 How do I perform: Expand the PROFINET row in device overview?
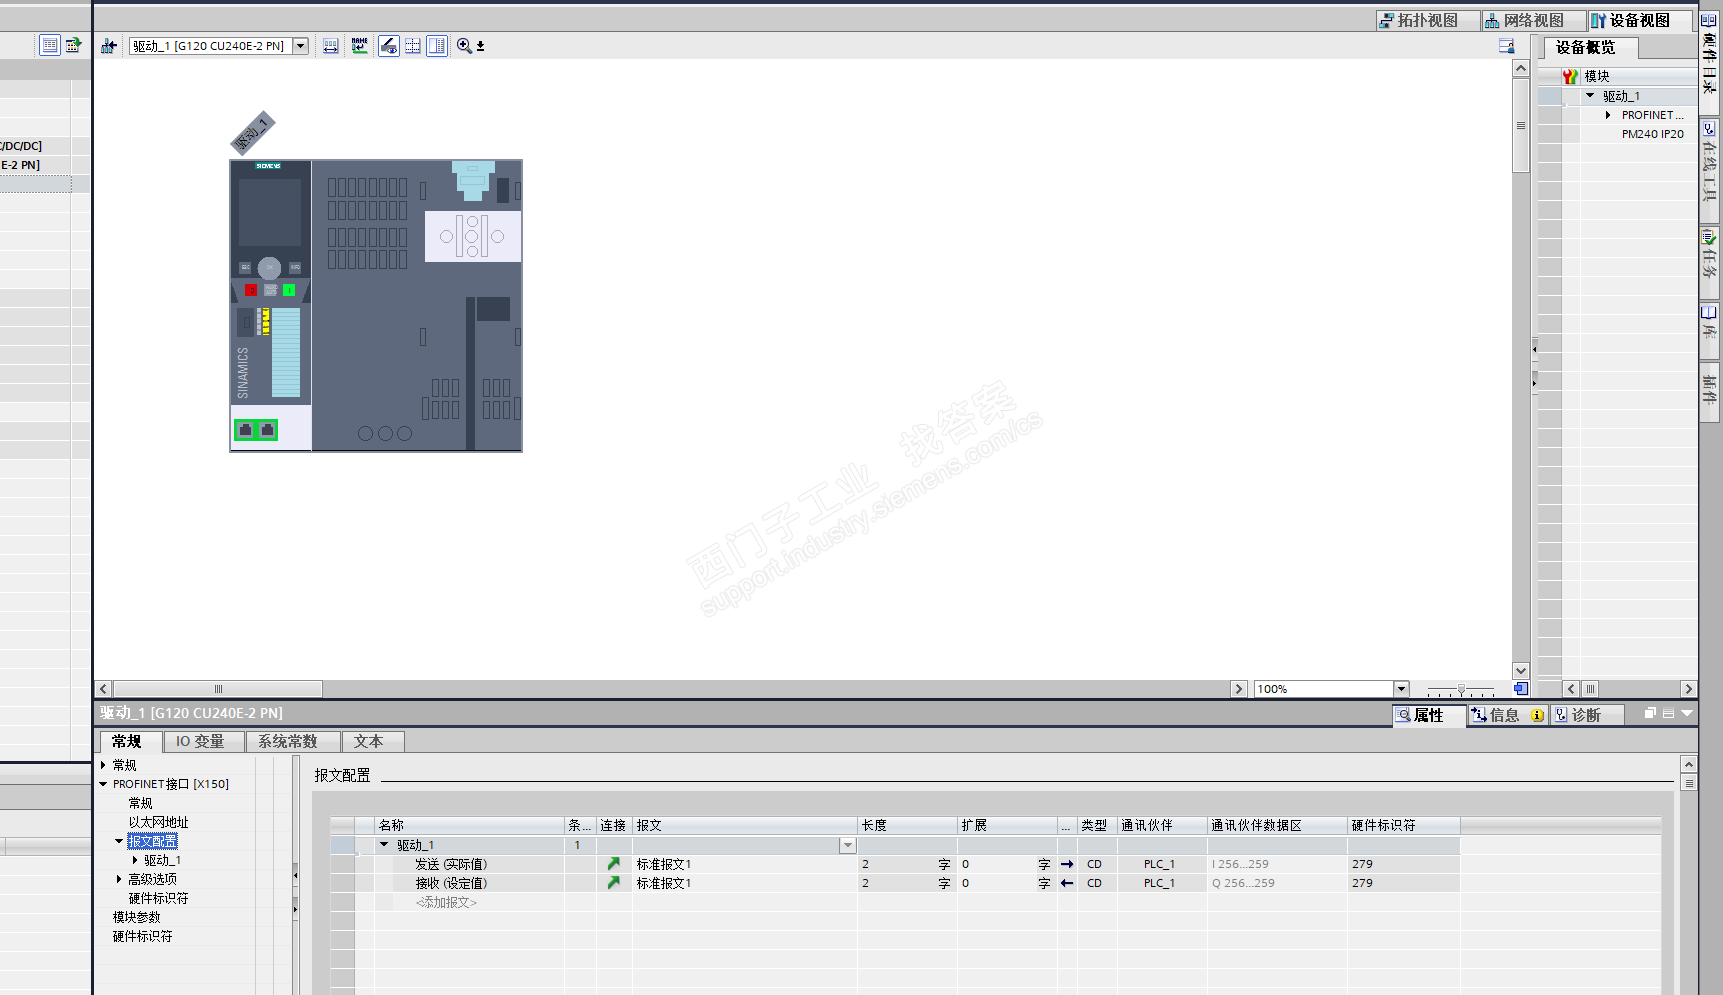tap(1608, 115)
